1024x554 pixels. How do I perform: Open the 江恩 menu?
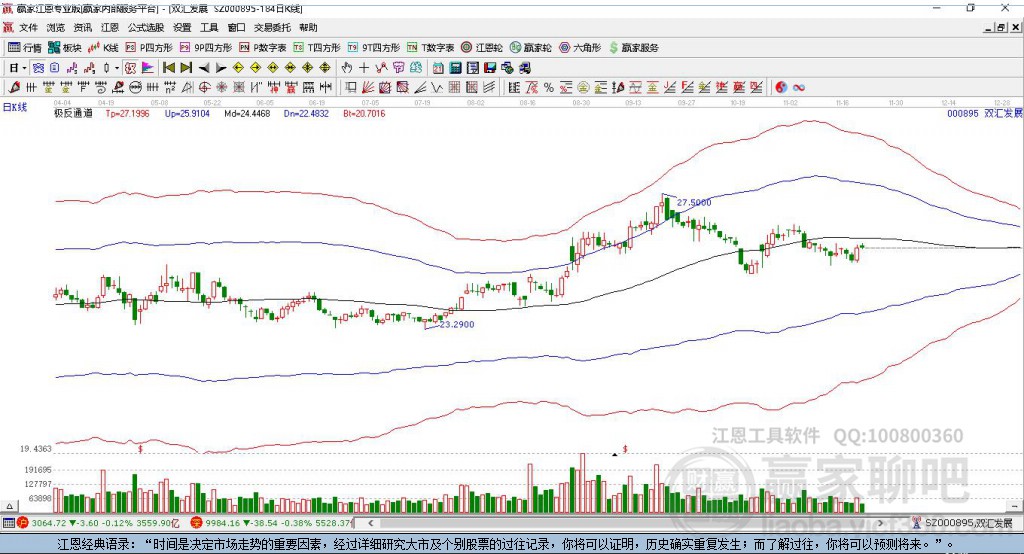pyautogui.click(x=110, y=27)
